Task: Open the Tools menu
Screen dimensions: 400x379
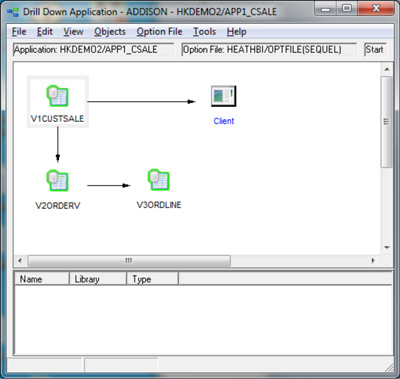Action: coord(204,32)
